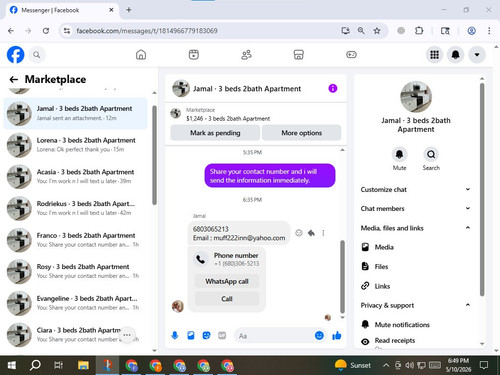Image resolution: width=500 pixels, height=375 pixels.
Task: Open a new browser tab
Action: click(x=129, y=10)
